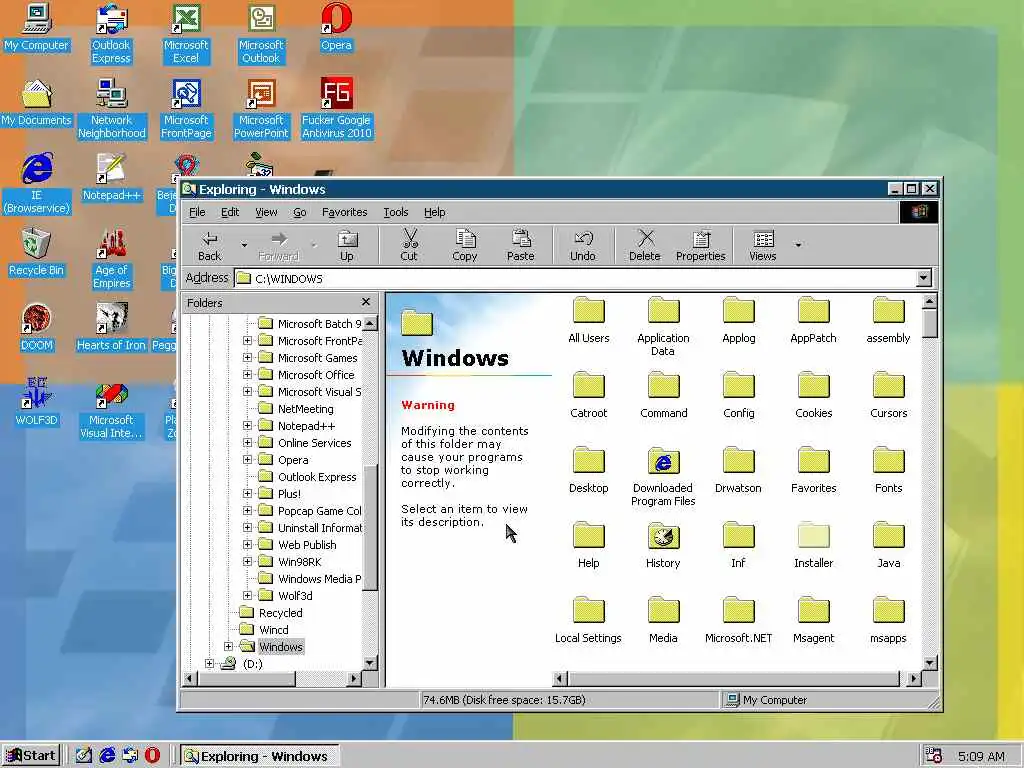
Task: Open the Help menu
Action: coord(434,212)
